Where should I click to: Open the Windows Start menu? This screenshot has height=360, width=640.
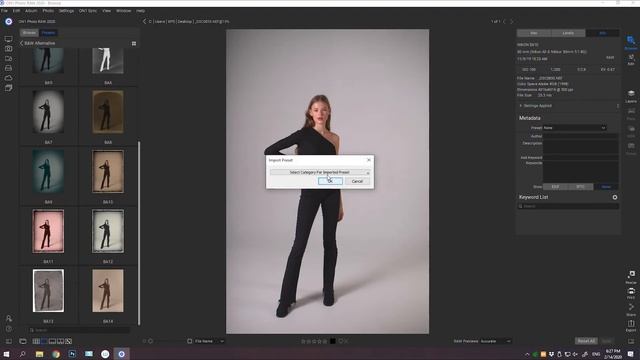(7, 354)
